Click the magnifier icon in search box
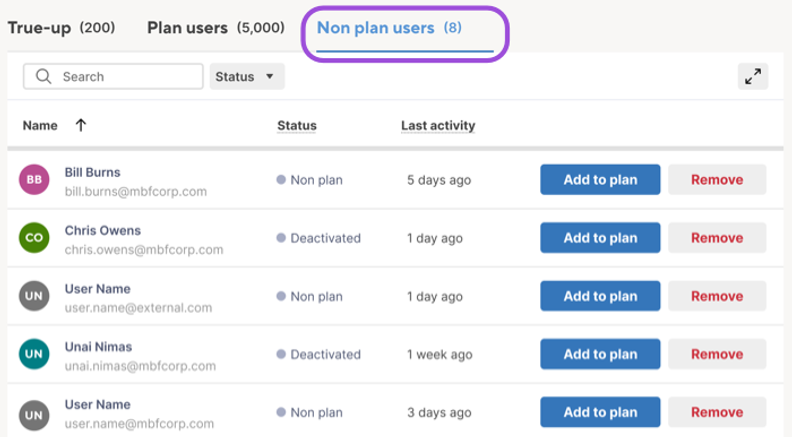Viewport: 792px width, 437px height. point(43,76)
